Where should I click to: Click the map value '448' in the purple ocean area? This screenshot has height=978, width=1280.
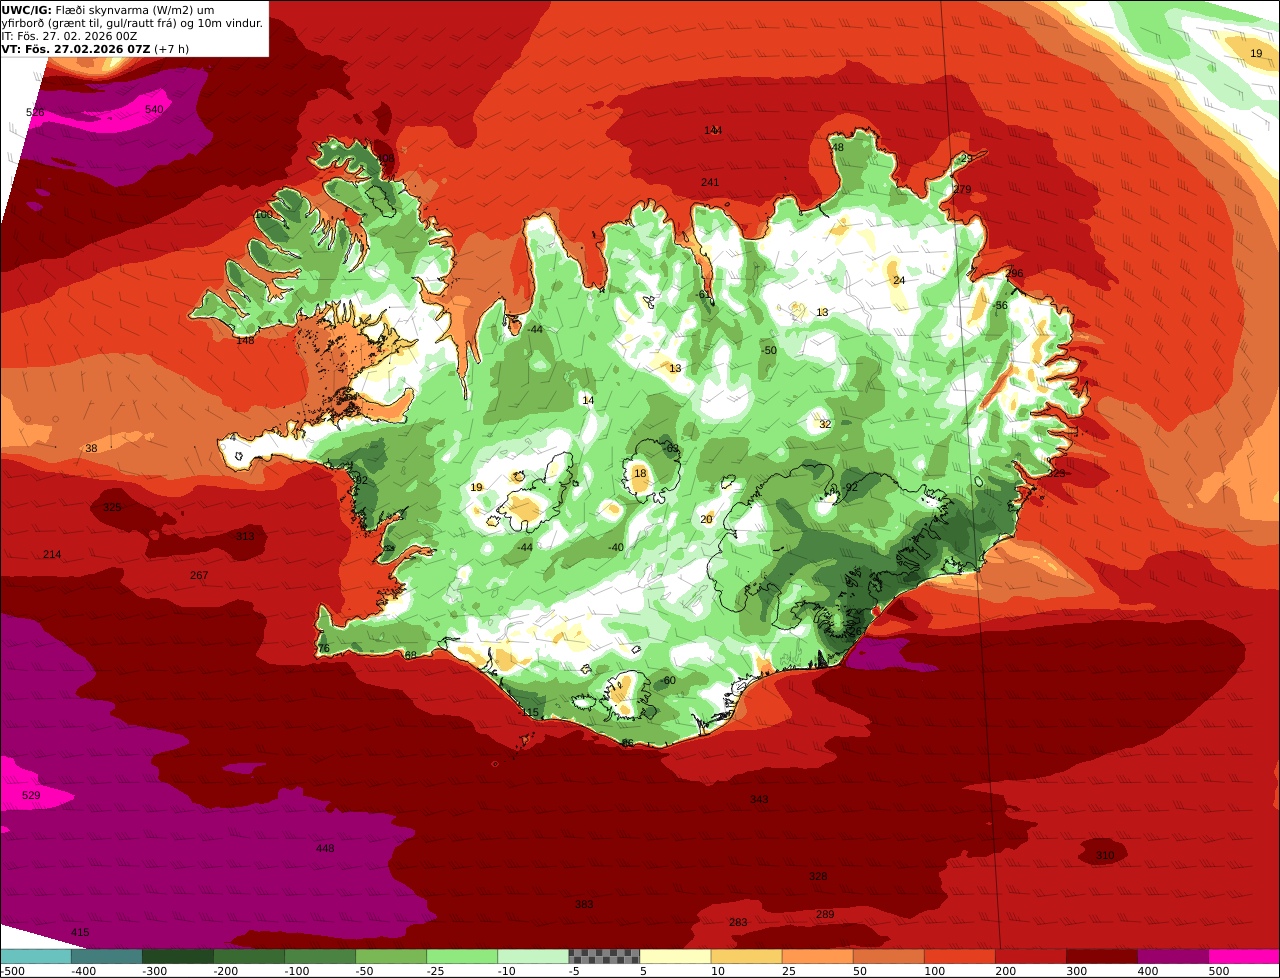coord(325,849)
